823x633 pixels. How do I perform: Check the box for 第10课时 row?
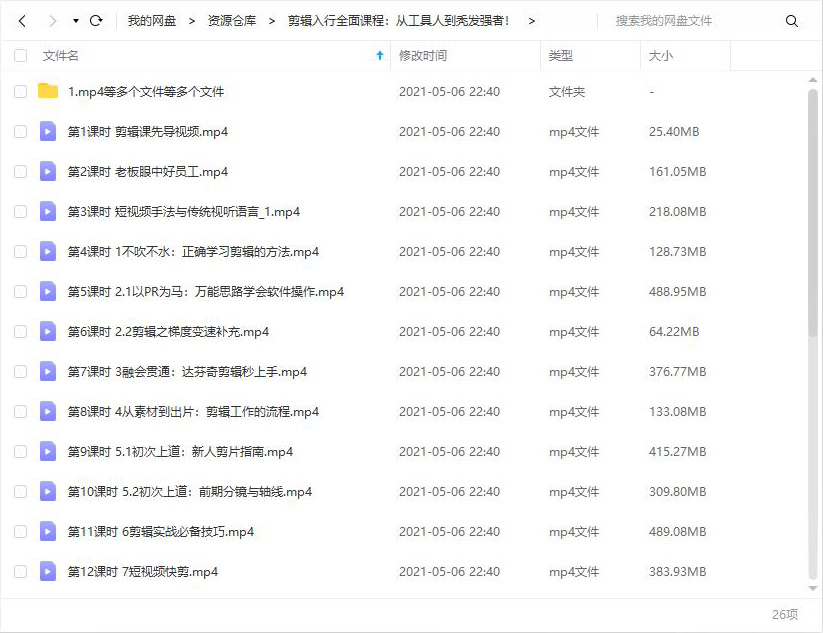click(20, 492)
